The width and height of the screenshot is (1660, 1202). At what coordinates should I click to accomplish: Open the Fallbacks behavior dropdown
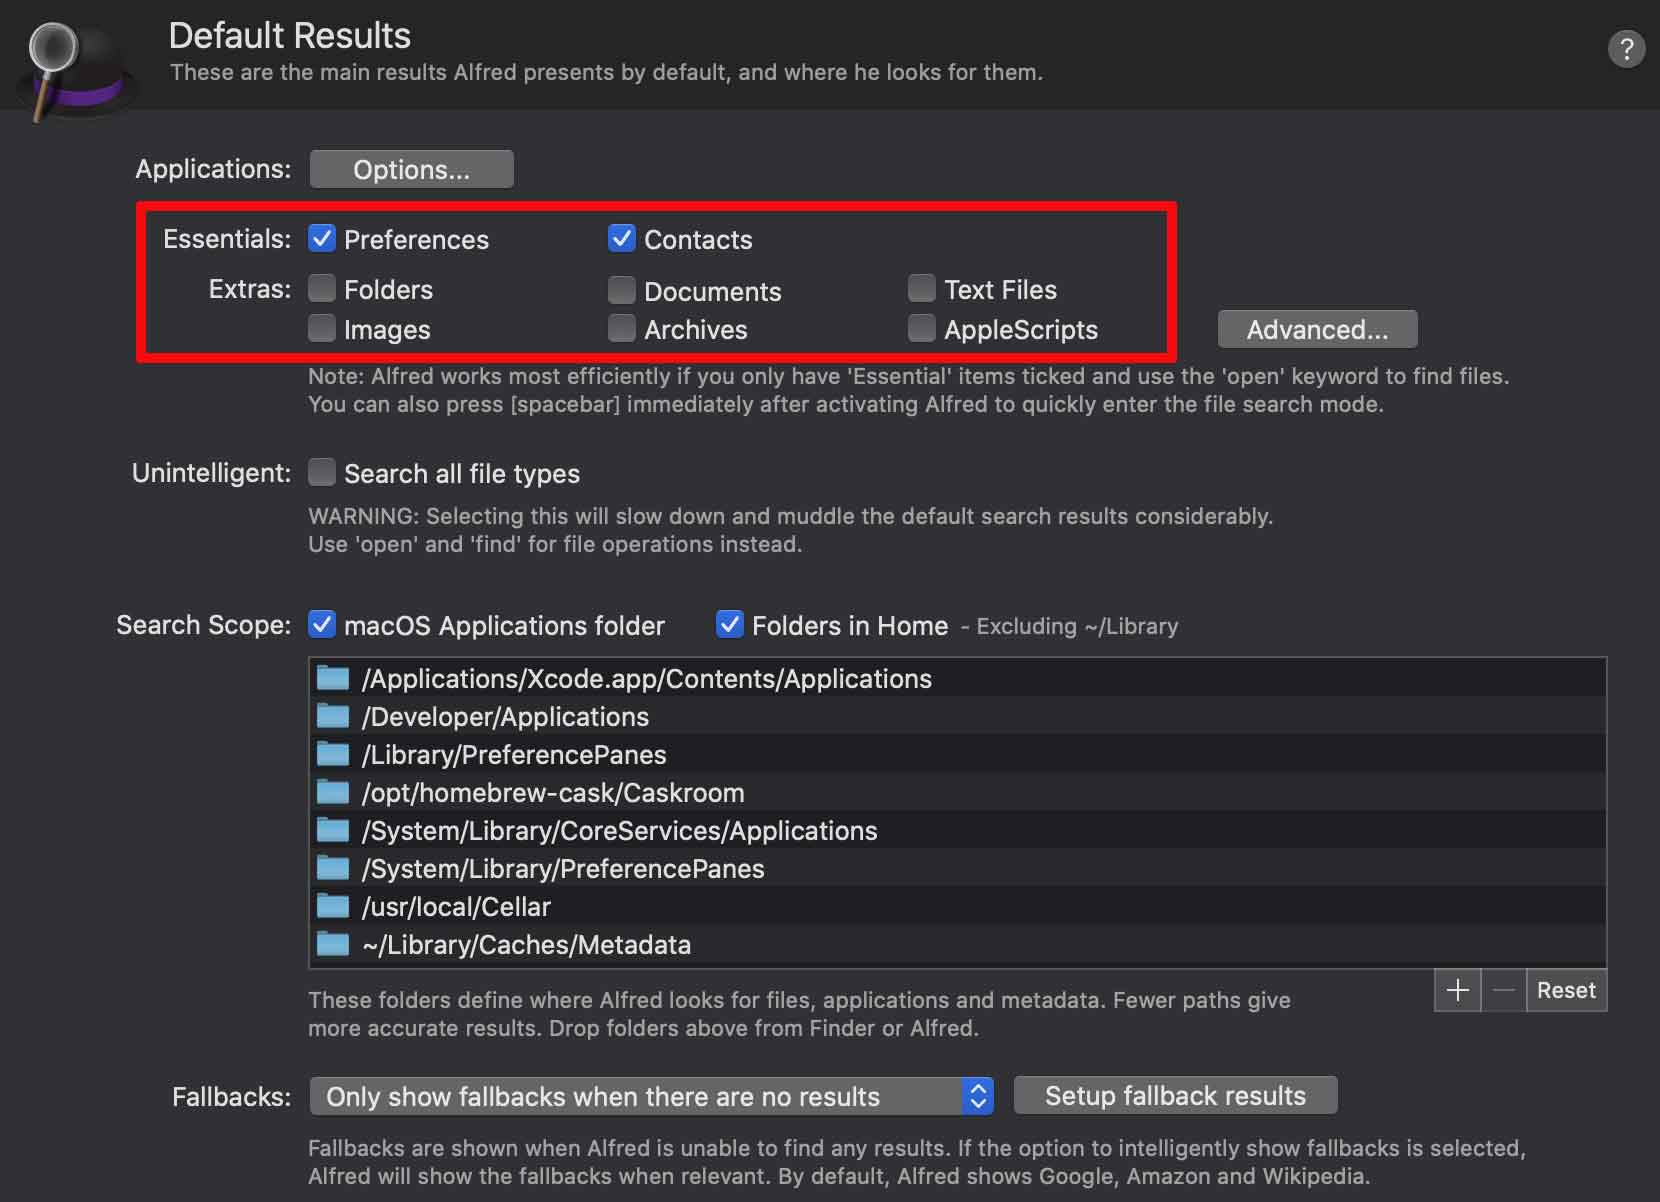[x=652, y=1096]
